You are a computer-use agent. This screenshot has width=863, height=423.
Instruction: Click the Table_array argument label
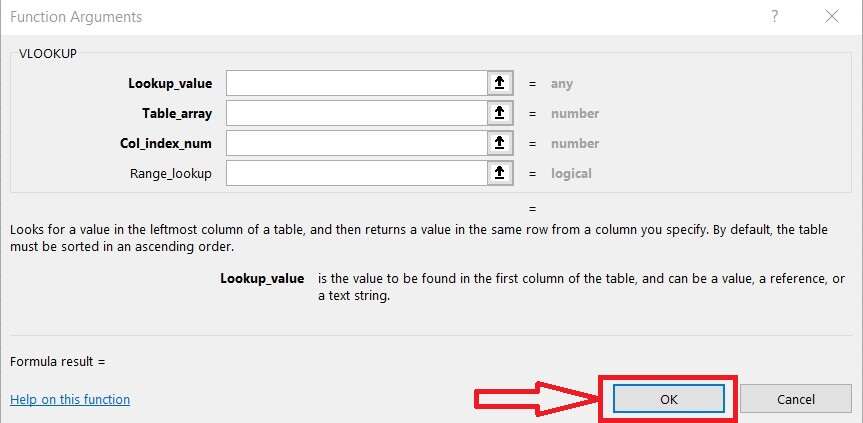click(x=177, y=114)
